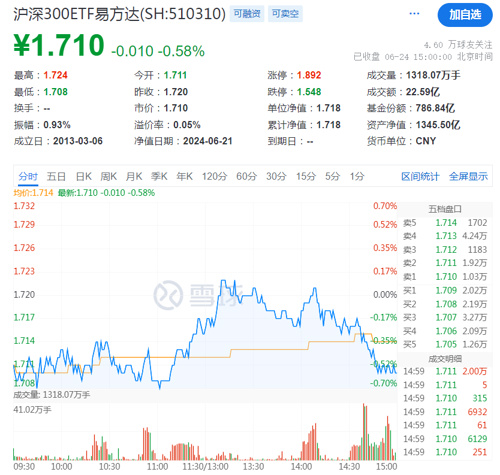Click the 货币单位 value CNY
Image resolution: width=500 pixels, height=475 pixels.
point(426,141)
